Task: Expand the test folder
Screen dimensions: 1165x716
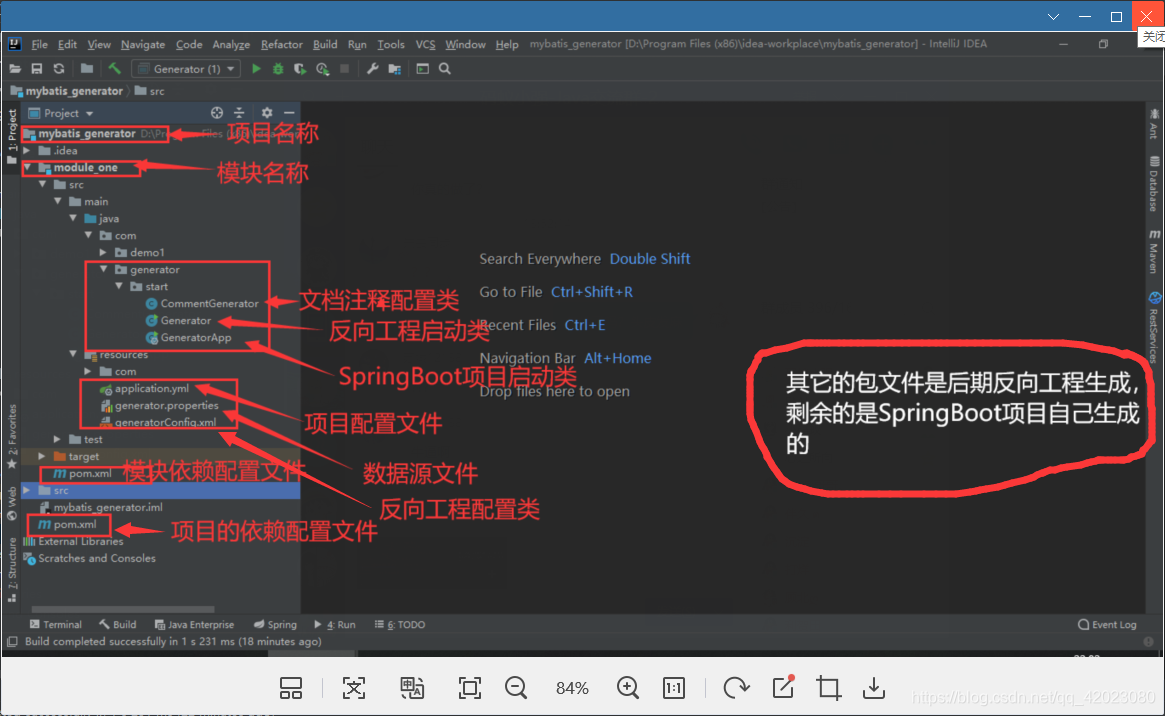Action: click(57, 440)
